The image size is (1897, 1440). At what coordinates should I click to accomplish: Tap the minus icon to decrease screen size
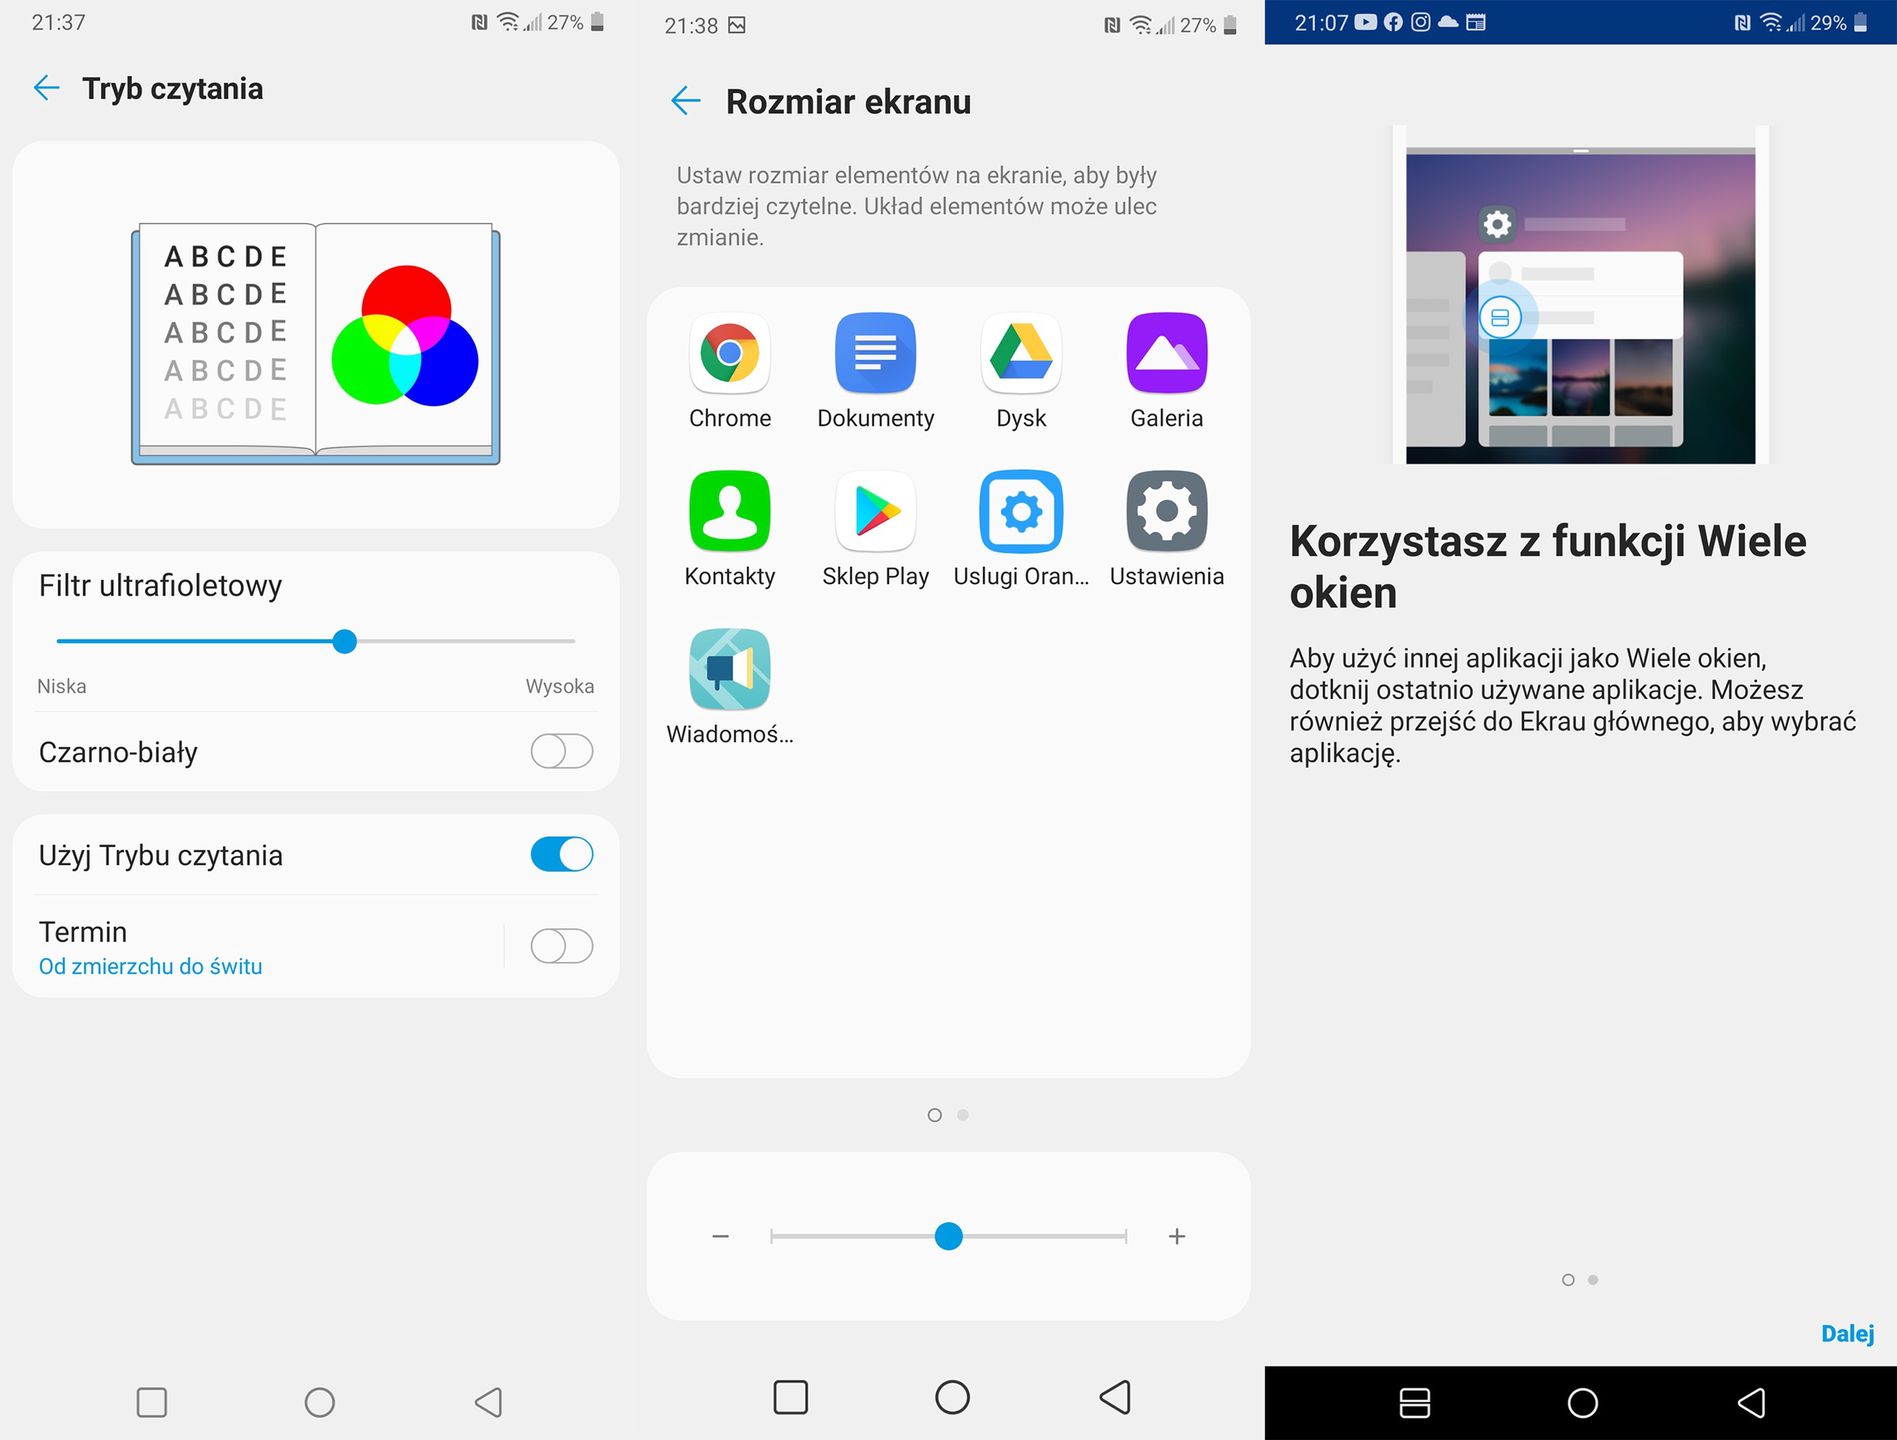tap(720, 1237)
